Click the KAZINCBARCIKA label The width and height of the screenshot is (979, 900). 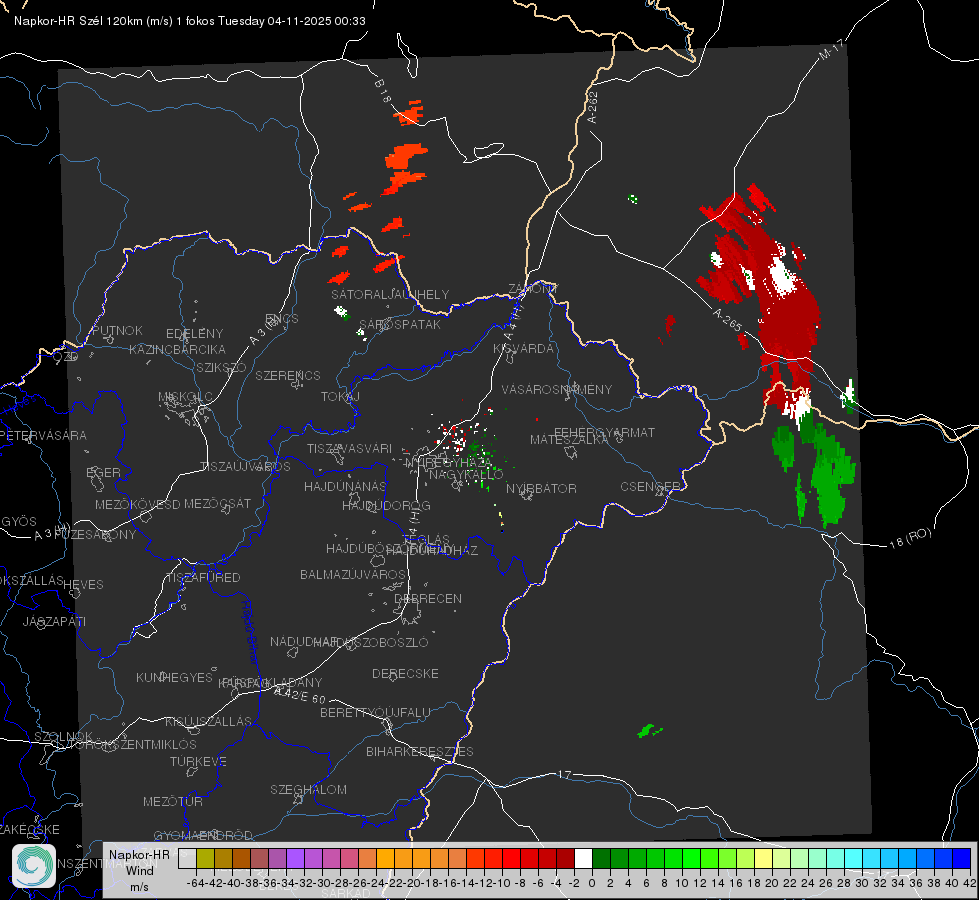[177, 349]
